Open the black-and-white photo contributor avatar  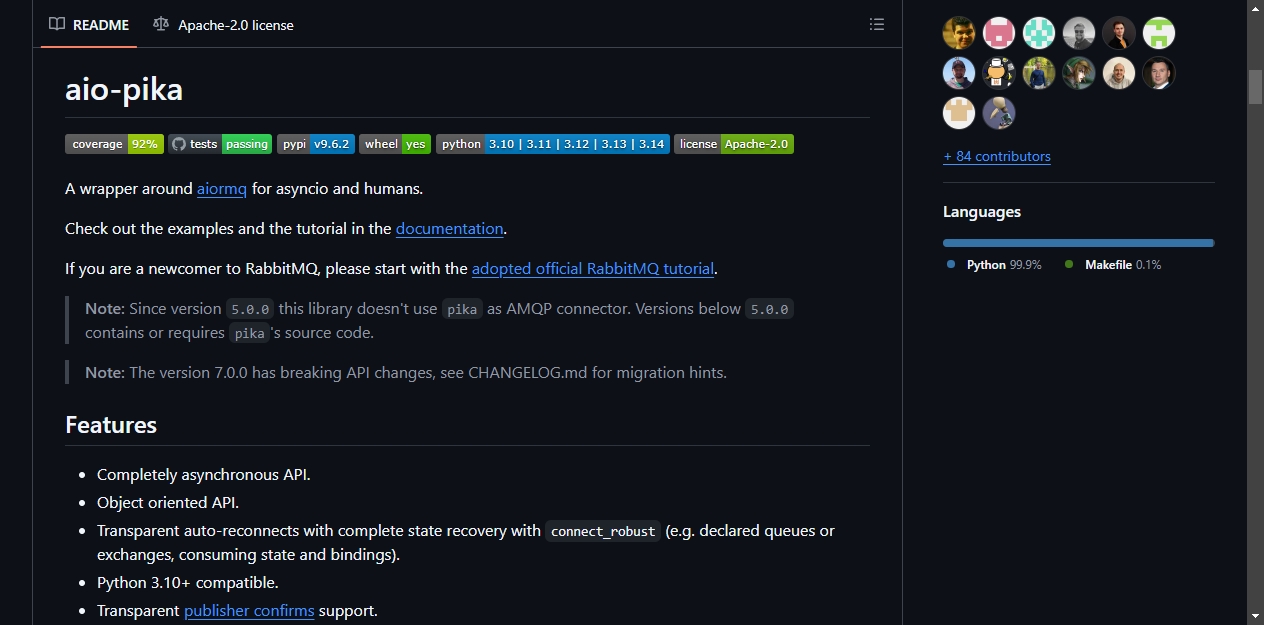click(1079, 33)
